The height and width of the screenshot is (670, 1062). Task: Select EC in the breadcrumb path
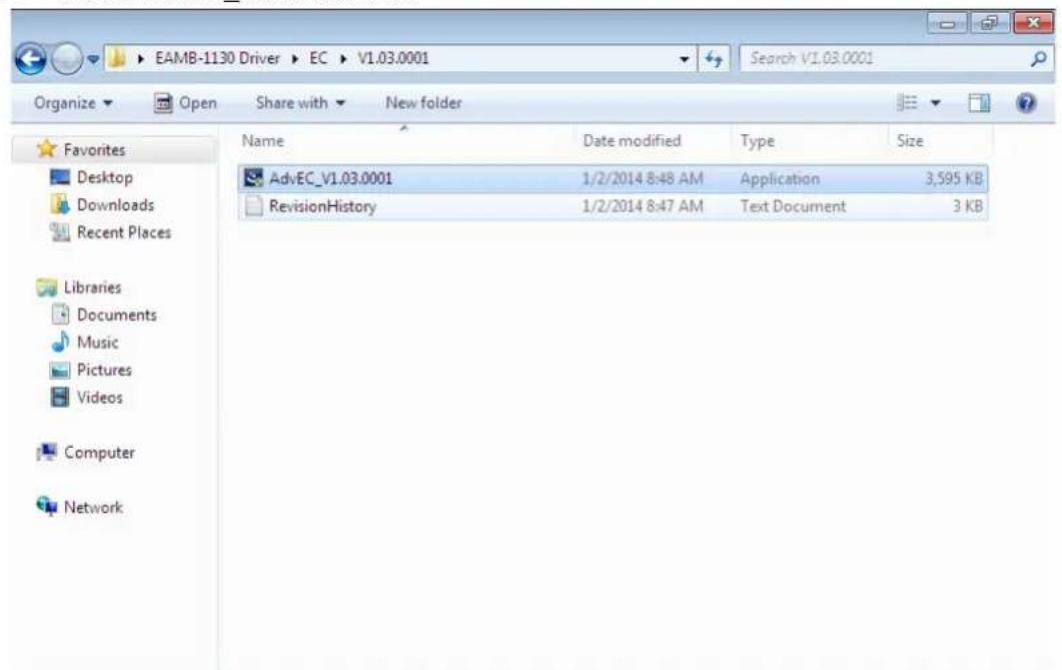point(318,58)
